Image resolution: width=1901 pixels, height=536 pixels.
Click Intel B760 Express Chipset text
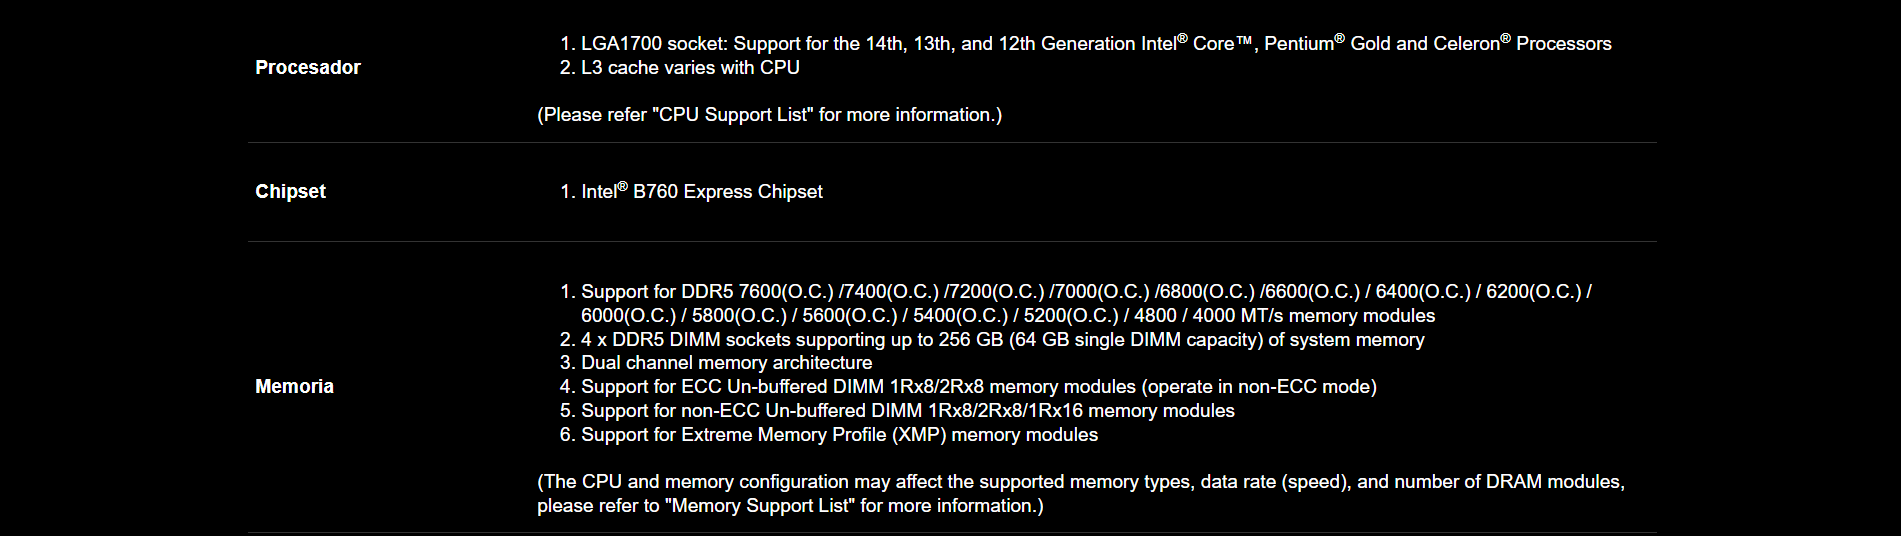[x=702, y=191]
